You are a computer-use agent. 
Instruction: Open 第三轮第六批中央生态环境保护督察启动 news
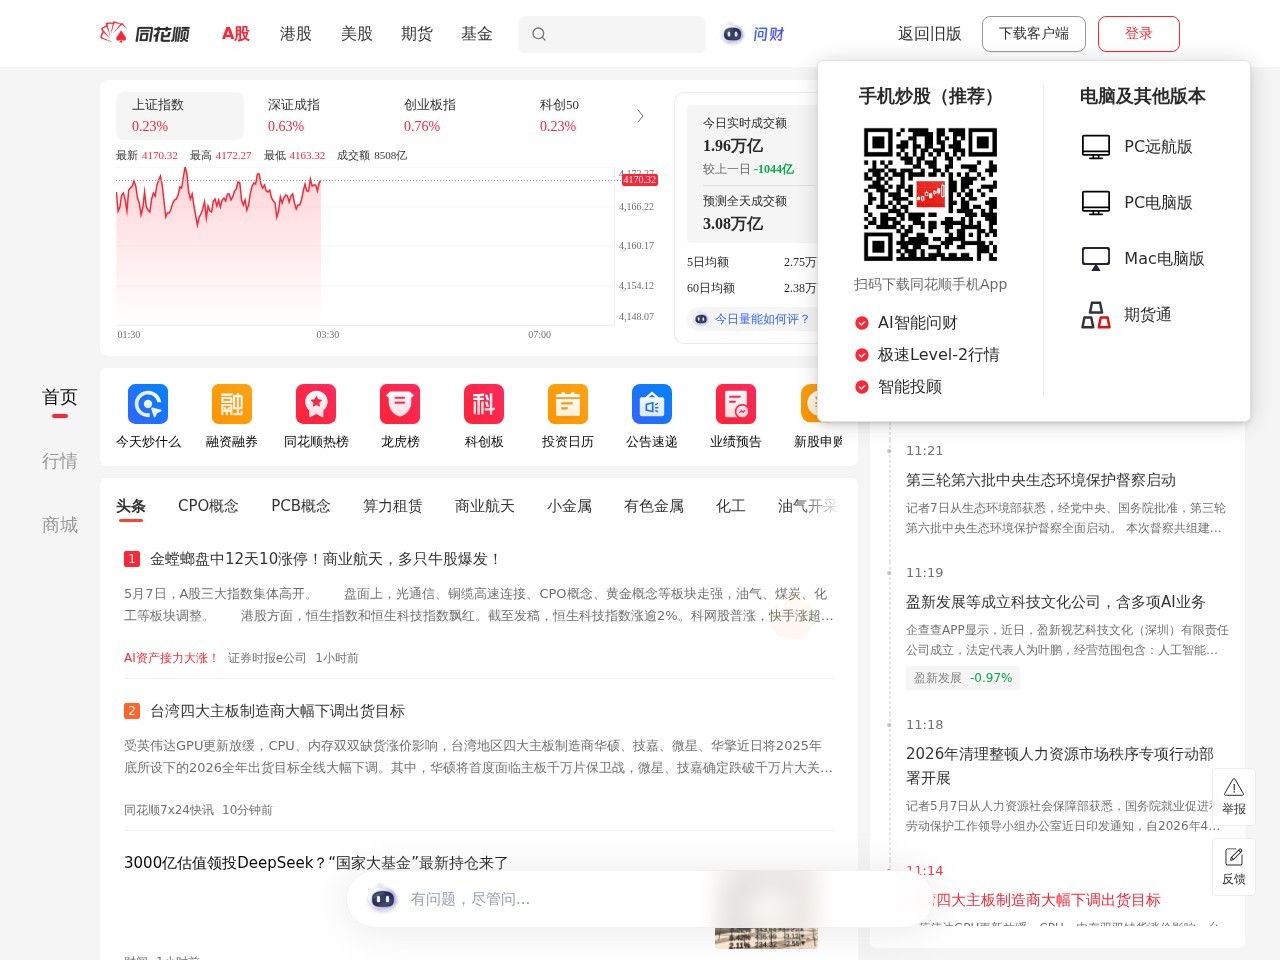1041,480
